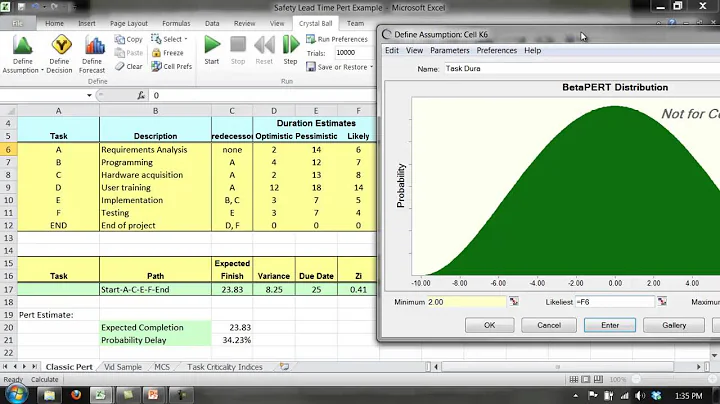Open the Windows Start menu
Viewport: 720px width, 404px height.
17,394
